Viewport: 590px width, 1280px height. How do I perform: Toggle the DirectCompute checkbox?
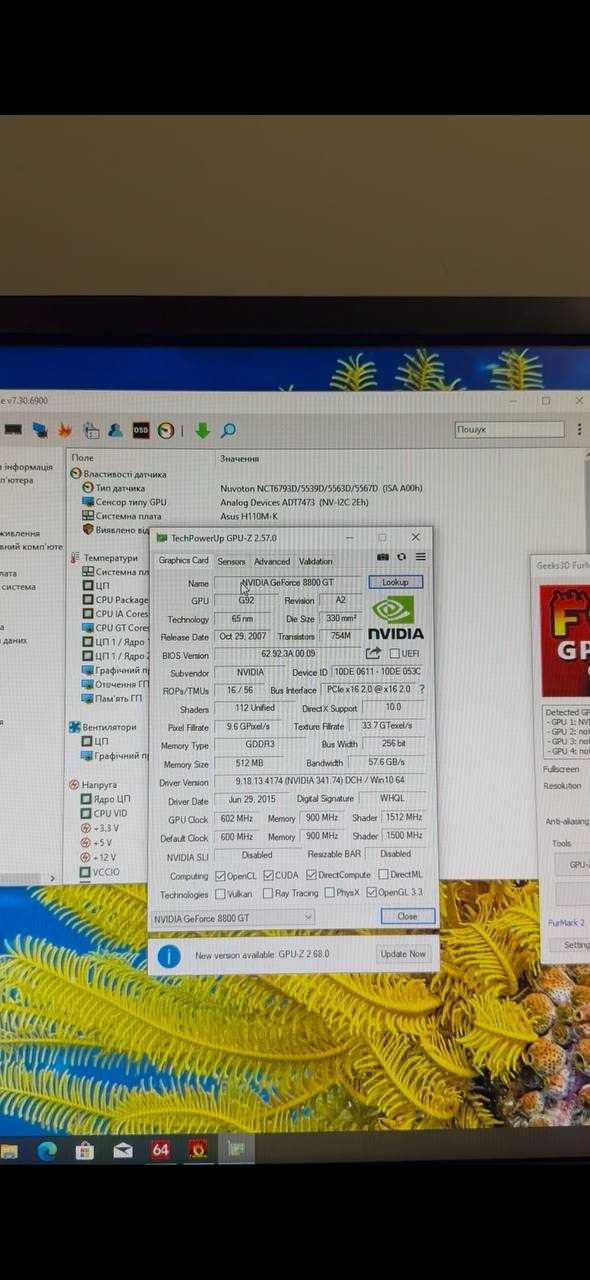[x=311, y=876]
